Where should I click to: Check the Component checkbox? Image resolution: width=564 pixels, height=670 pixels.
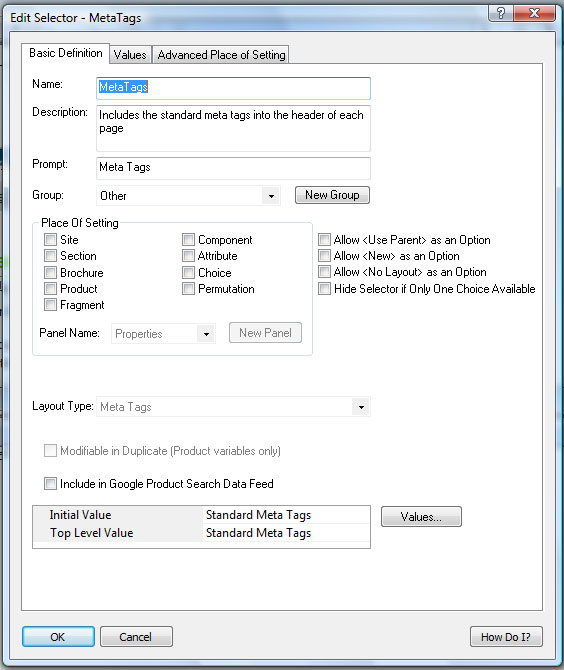[x=188, y=240]
